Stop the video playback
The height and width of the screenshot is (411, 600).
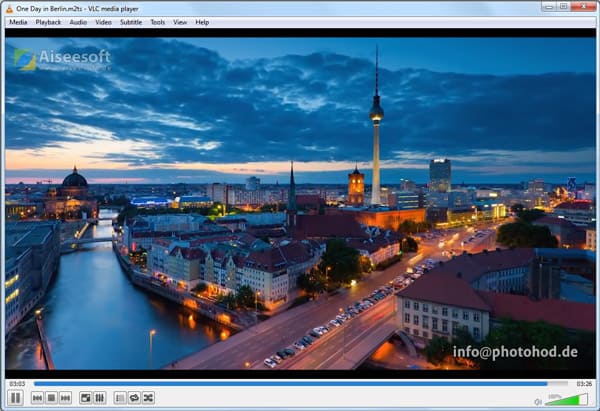pyautogui.click(x=51, y=398)
